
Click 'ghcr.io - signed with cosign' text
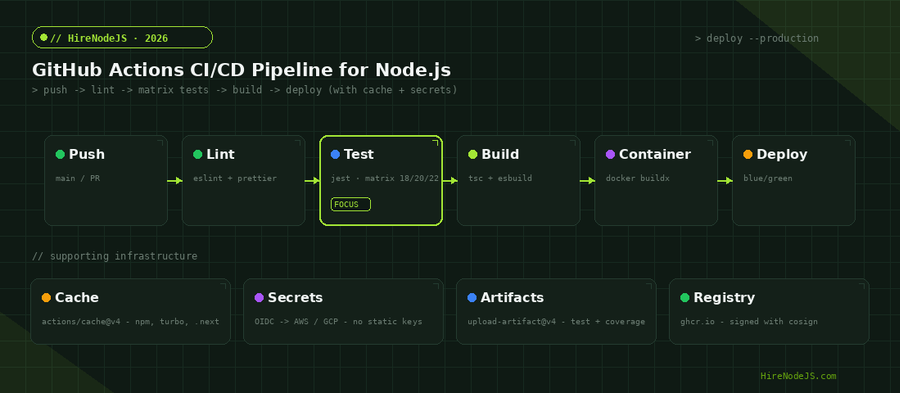click(749, 322)
